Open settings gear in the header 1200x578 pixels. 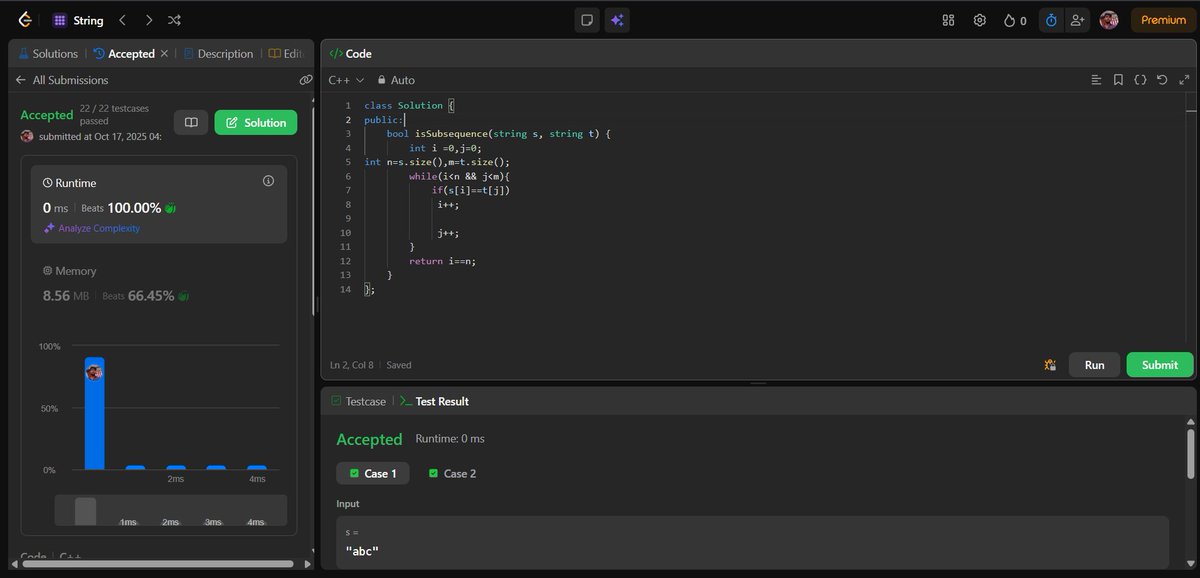[980, 20]
